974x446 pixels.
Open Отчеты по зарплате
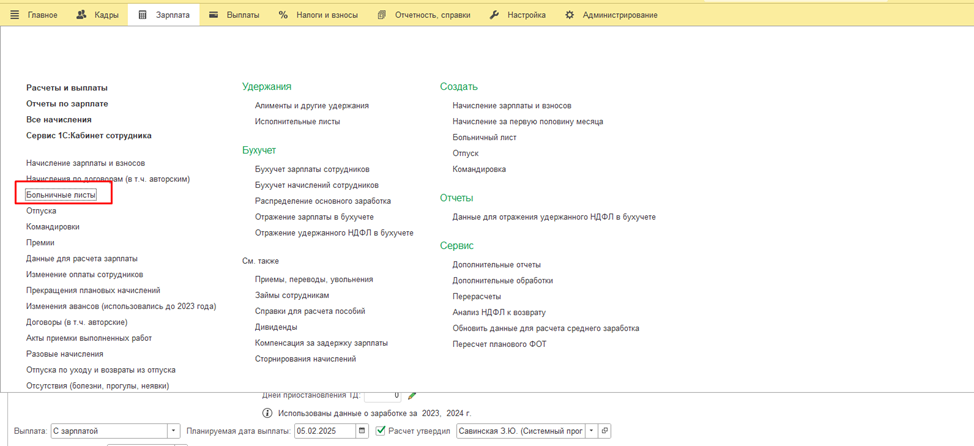(67, 104)
